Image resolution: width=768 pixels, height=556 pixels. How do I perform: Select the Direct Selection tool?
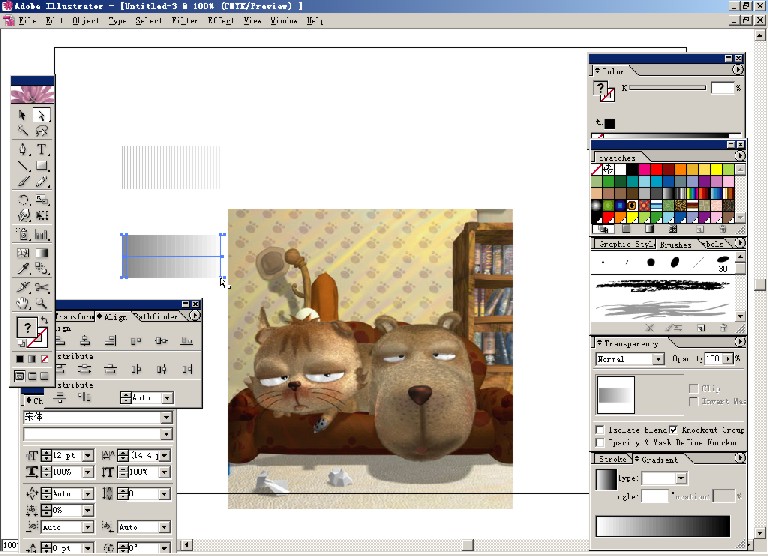pos(41,115)
